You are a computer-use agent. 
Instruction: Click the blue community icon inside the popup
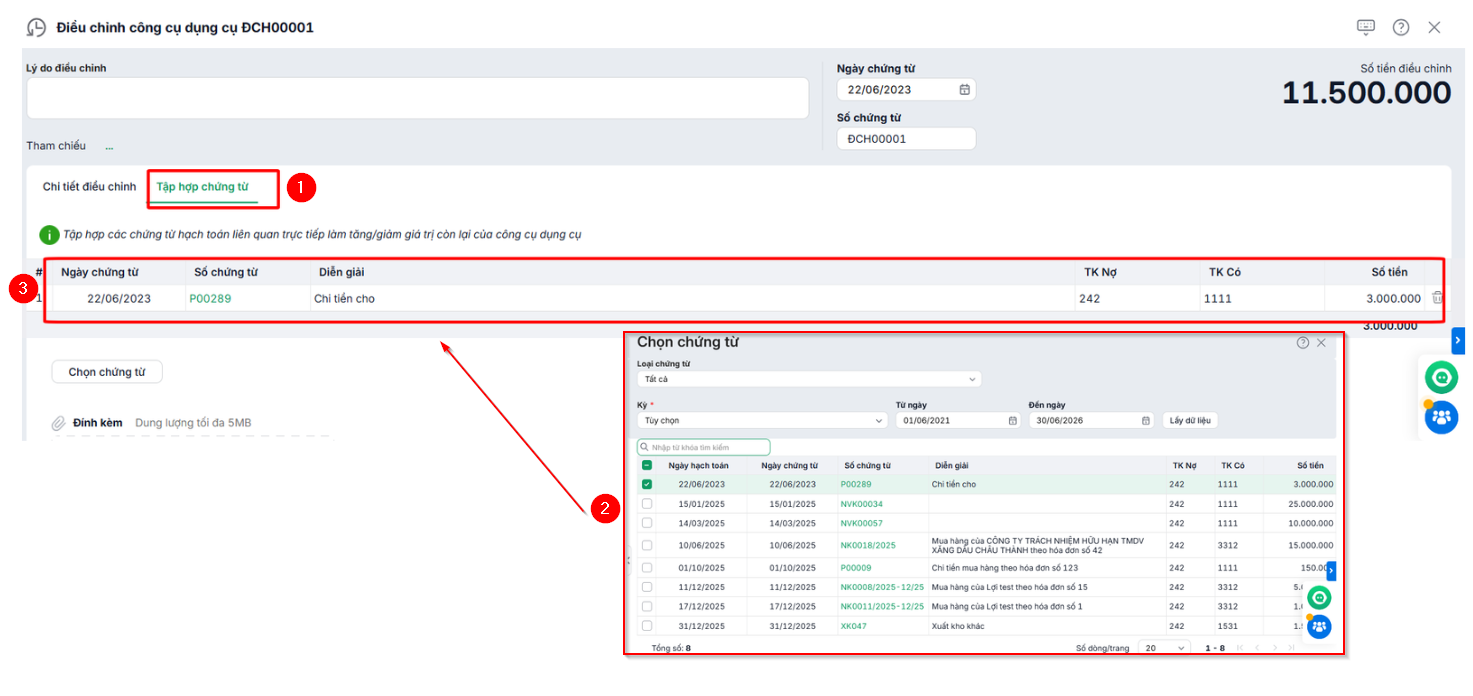[1319, 627]
